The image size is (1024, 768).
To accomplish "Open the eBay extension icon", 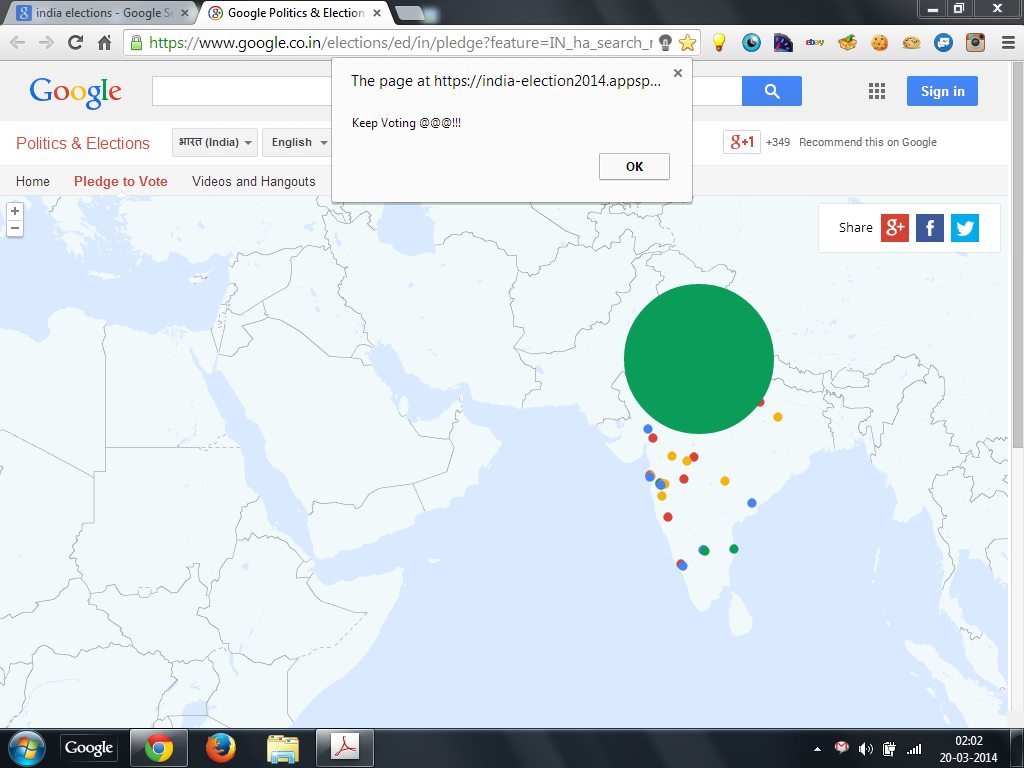I will (x=815, y=43).
